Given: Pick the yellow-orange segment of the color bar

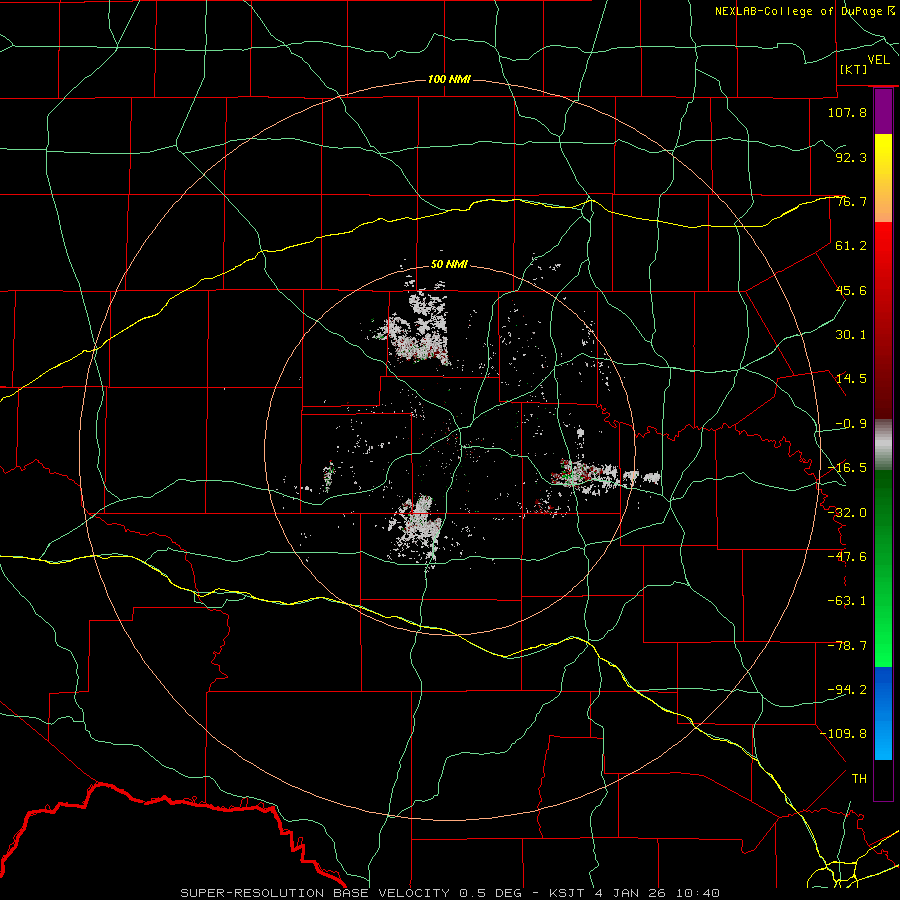Looking at the screenshot, I should (x=883, y=178).
